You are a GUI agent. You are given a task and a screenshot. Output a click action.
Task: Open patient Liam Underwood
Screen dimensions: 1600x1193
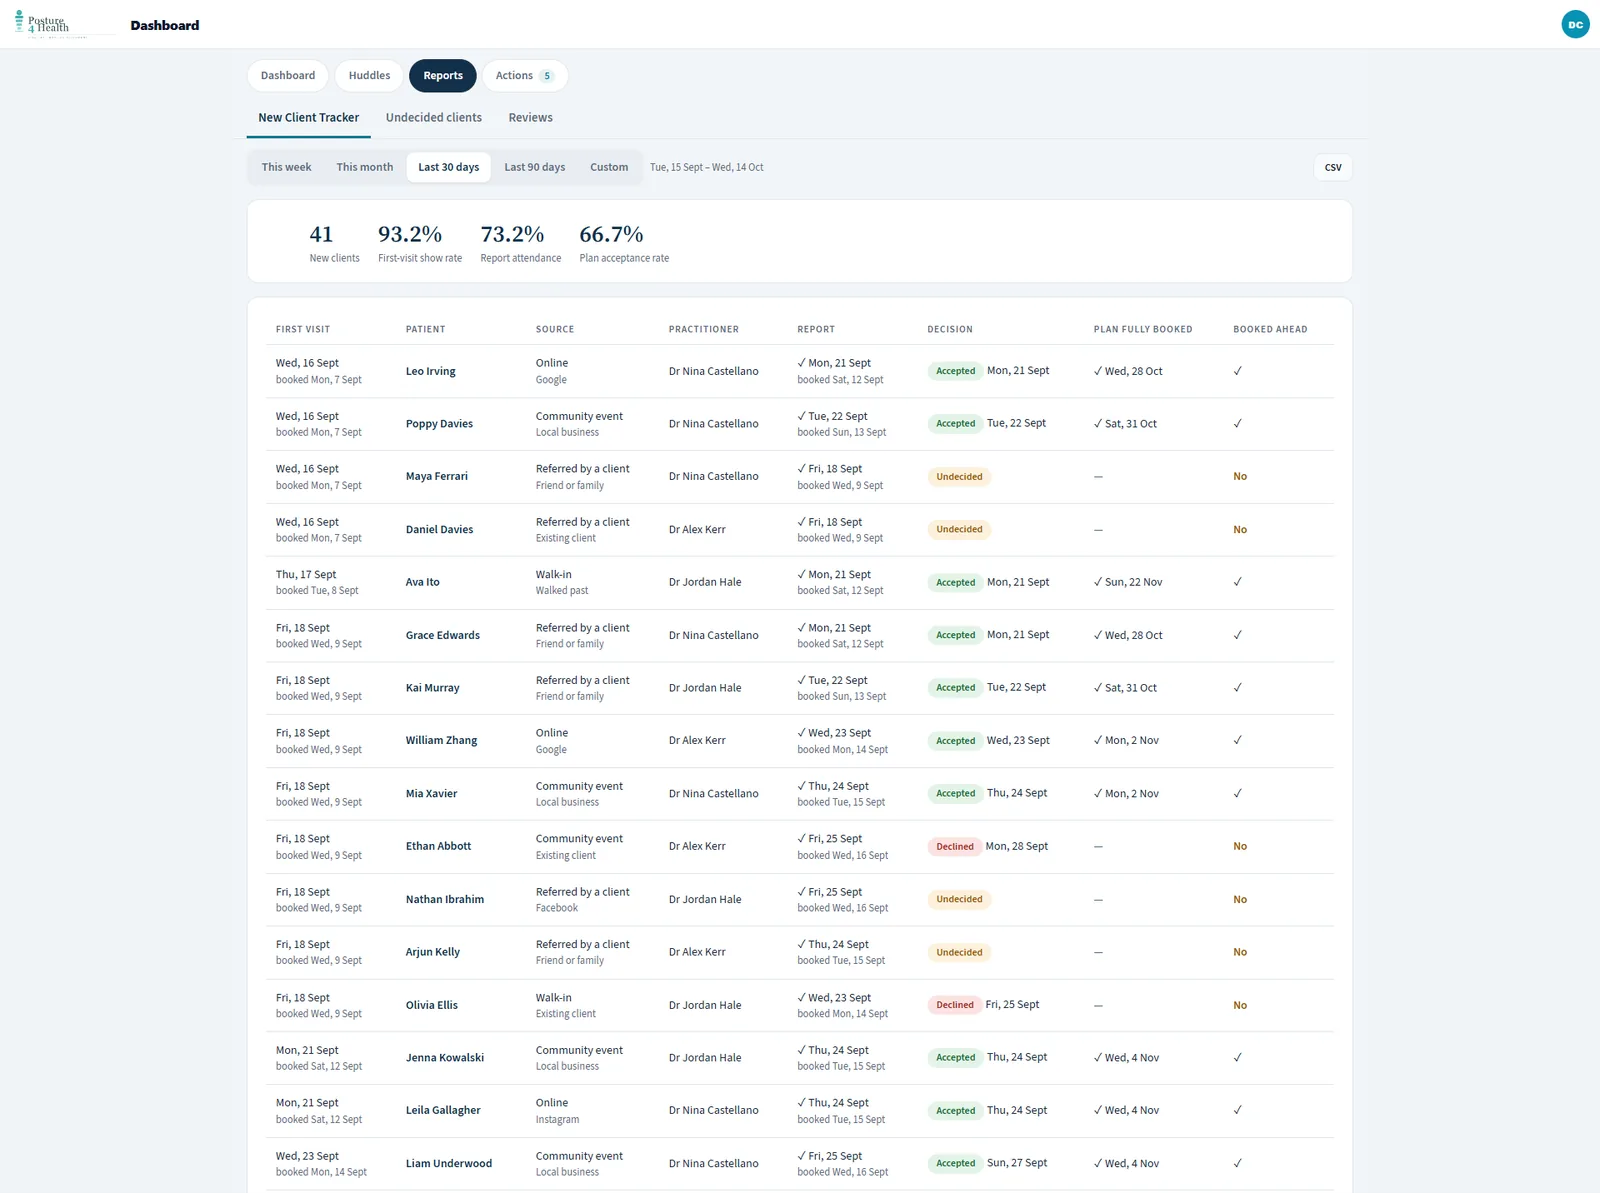coord(449,1164)
